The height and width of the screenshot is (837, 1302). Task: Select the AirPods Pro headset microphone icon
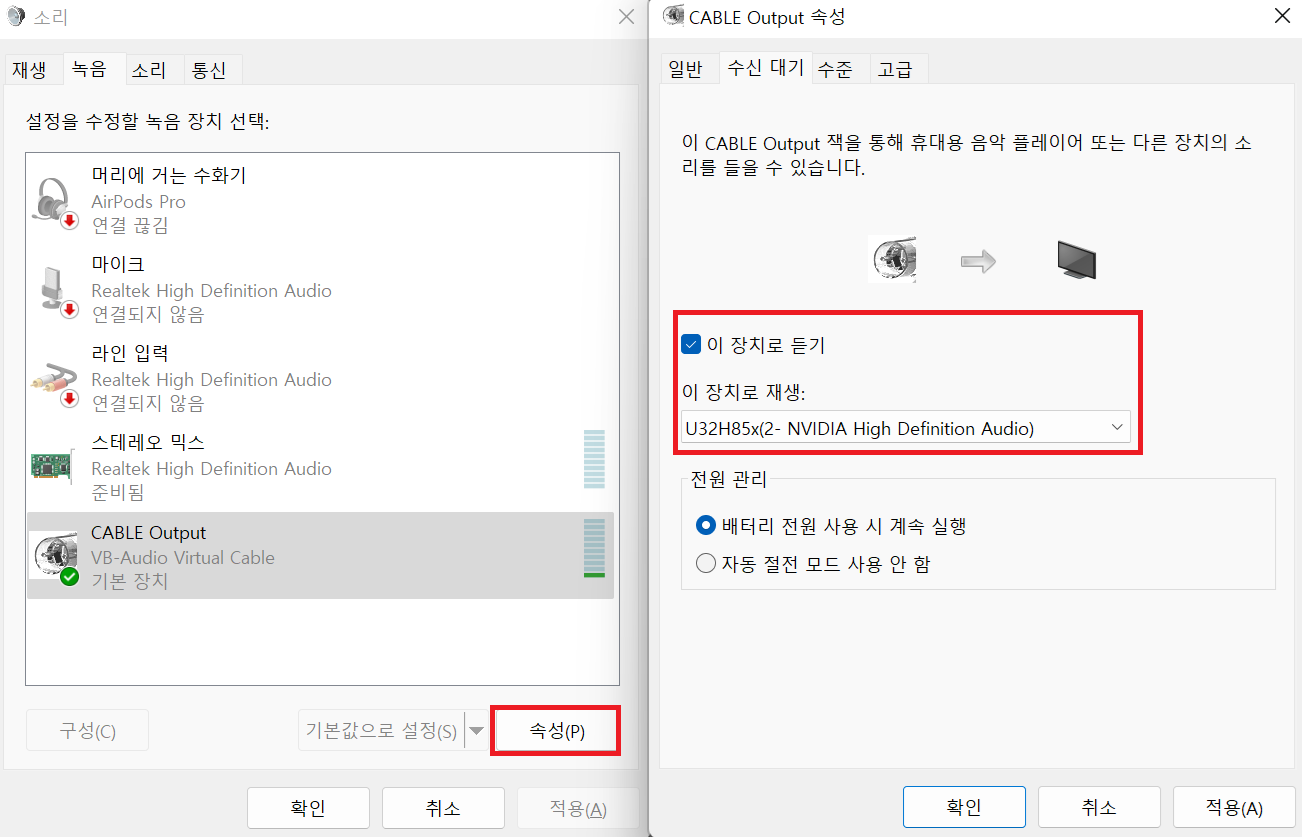click(x=54, y=201)
